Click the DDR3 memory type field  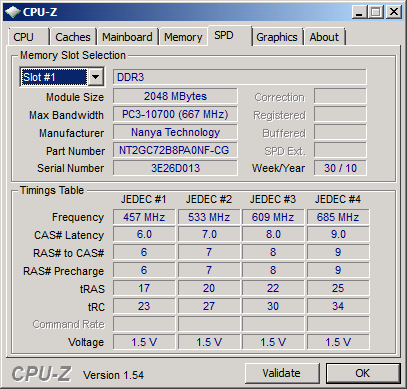pos(239,77)
